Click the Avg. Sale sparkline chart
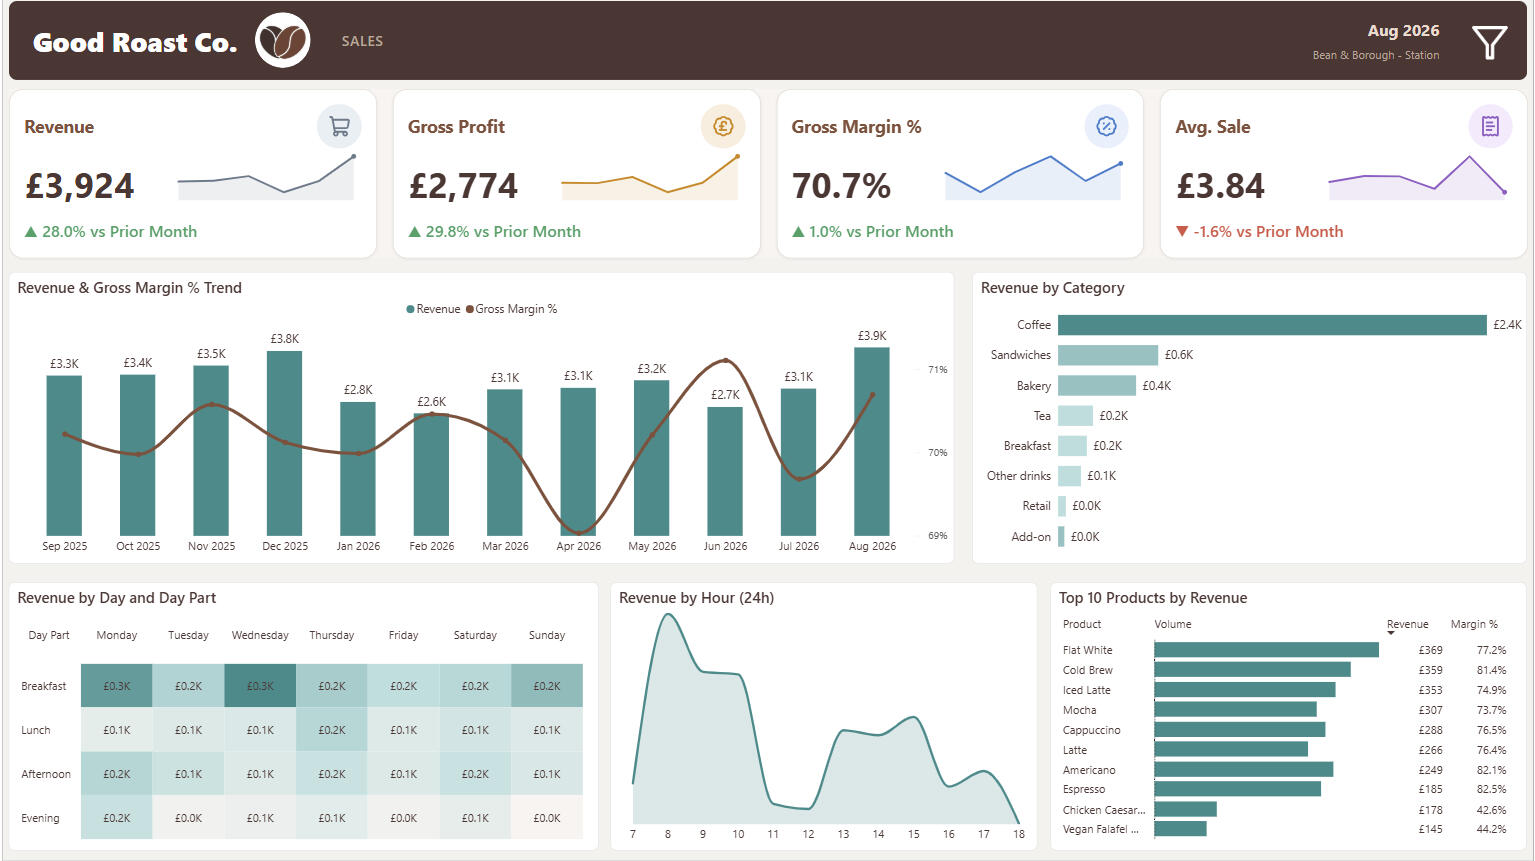Screen dimensions: 1535x861 [x=1417, y=177]
